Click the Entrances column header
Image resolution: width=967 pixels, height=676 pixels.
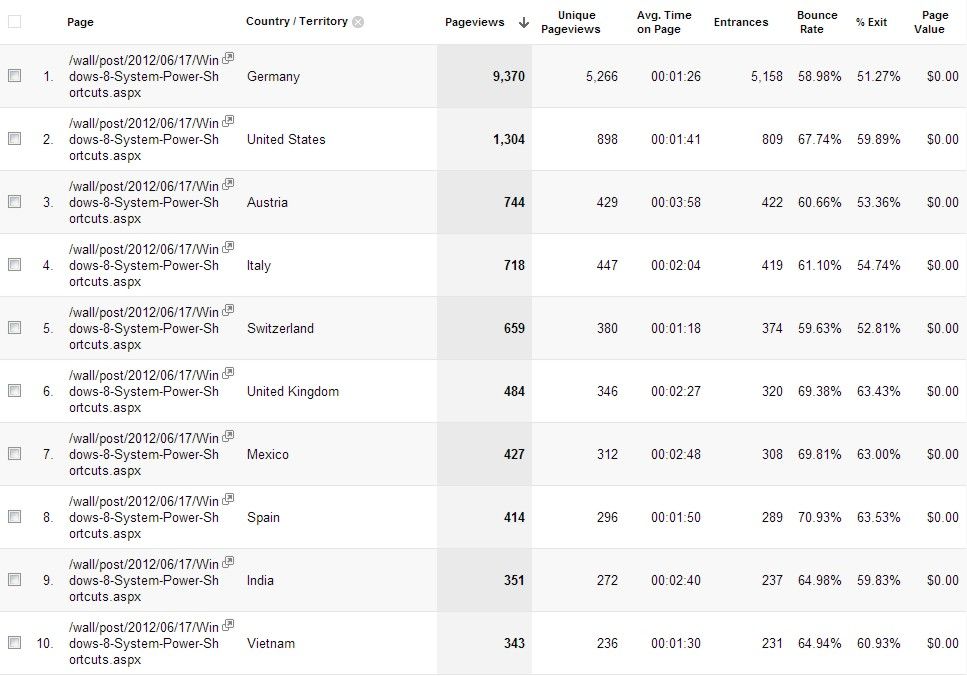[x=741, y=22]
